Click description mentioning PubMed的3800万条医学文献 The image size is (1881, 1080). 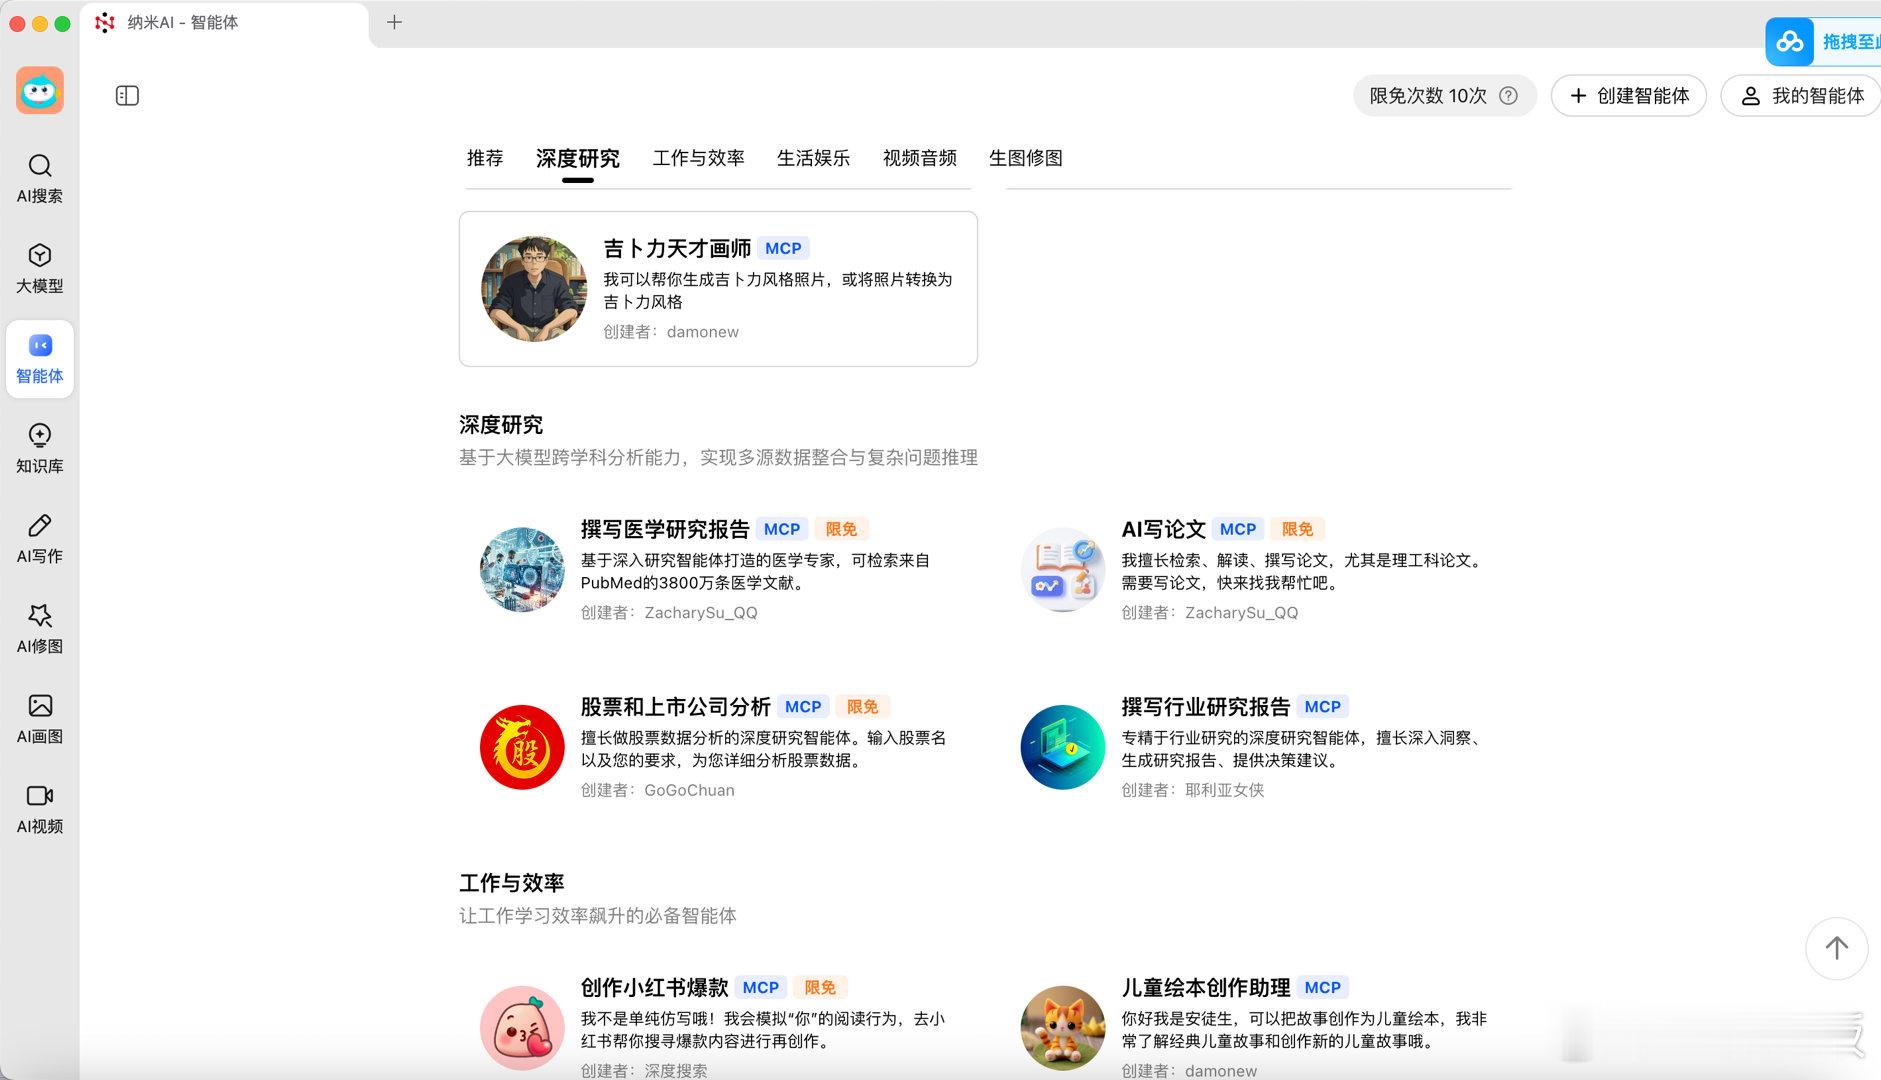pyautogui.click(x=755, y=572)
